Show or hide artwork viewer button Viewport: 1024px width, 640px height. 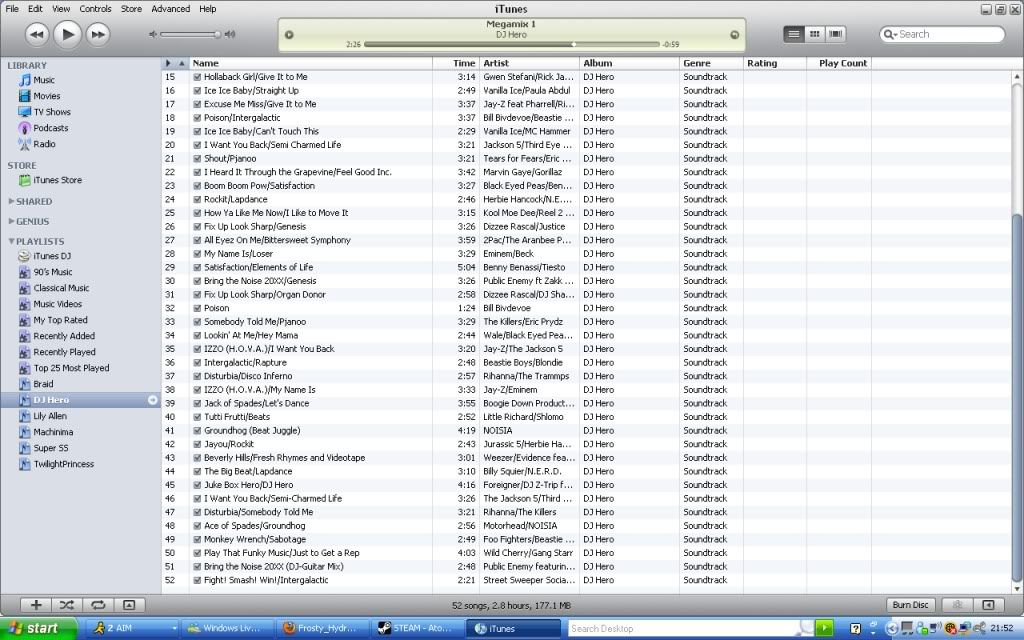click(x=129, y=605)
